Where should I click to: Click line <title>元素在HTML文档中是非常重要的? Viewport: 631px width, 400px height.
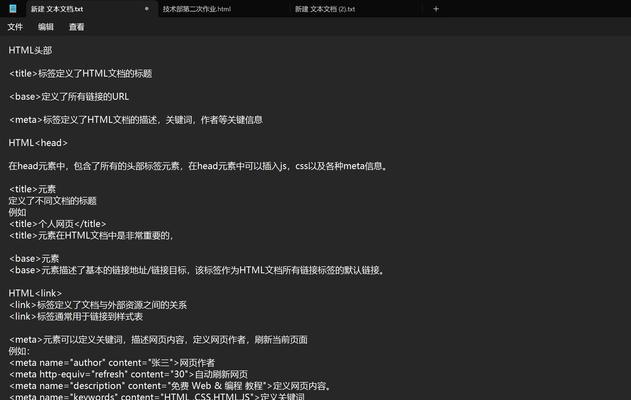[x=91, y=235]
